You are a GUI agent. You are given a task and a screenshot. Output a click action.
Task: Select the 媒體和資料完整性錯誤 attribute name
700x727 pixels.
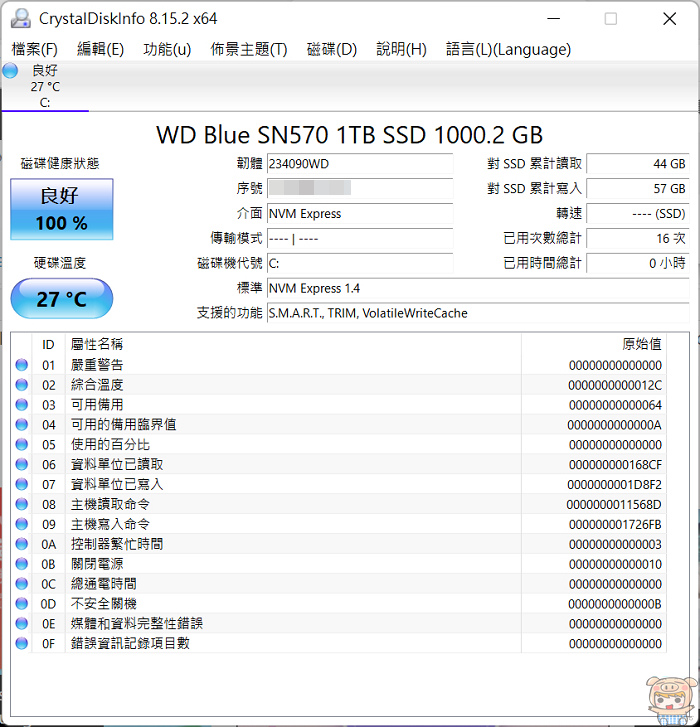tap(137, 624)
